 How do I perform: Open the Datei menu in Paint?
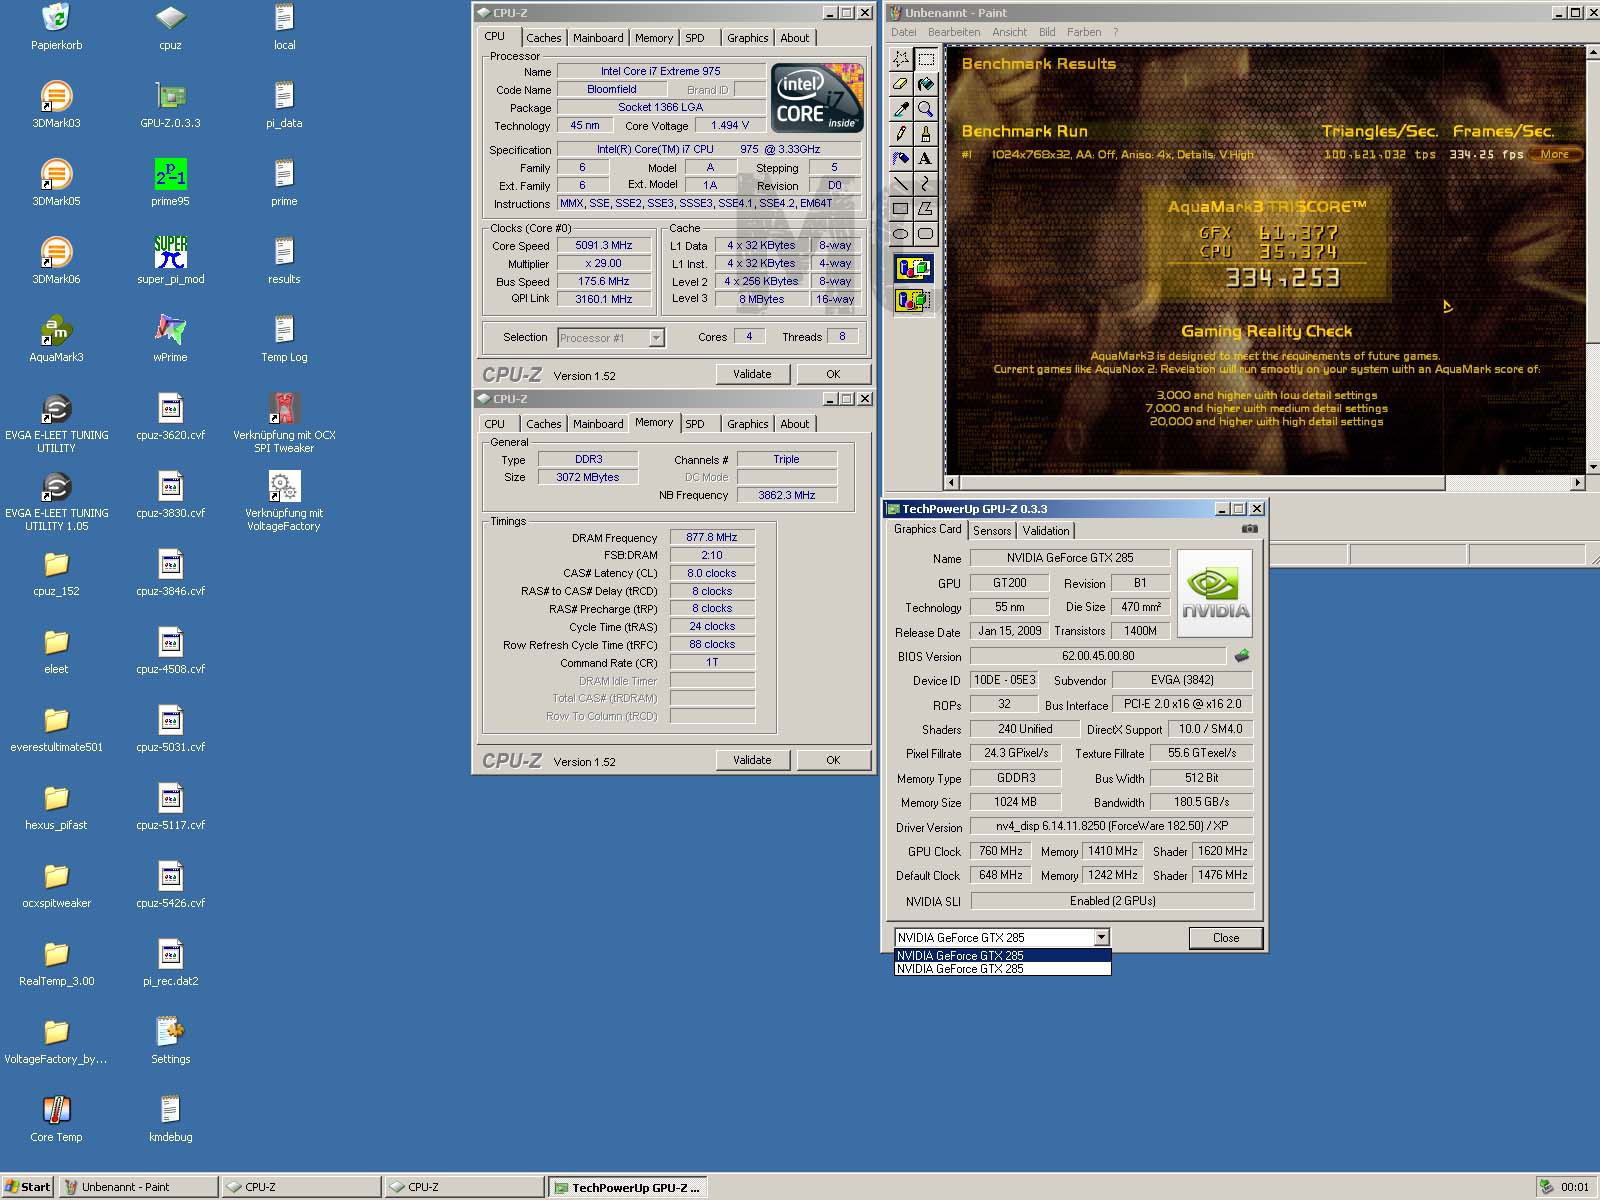[x=903, y=32]
